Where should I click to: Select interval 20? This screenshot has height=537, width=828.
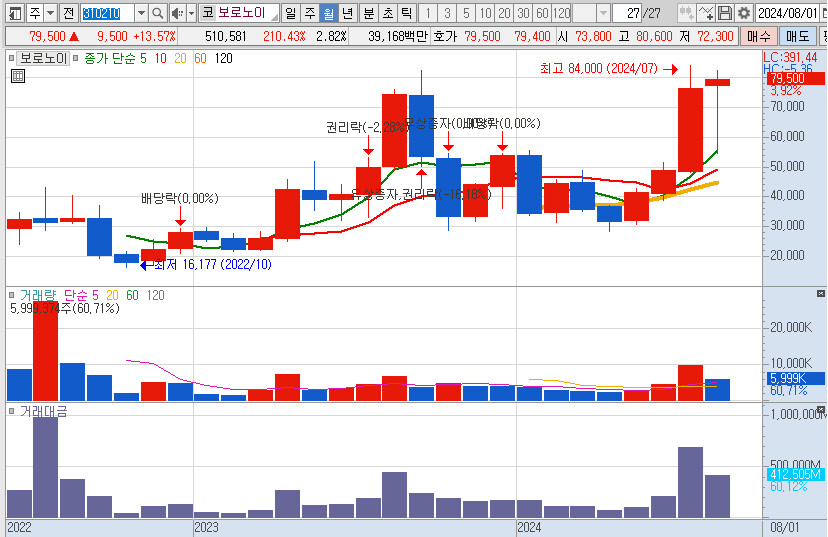pyautogui.click(x=504, y=13)
